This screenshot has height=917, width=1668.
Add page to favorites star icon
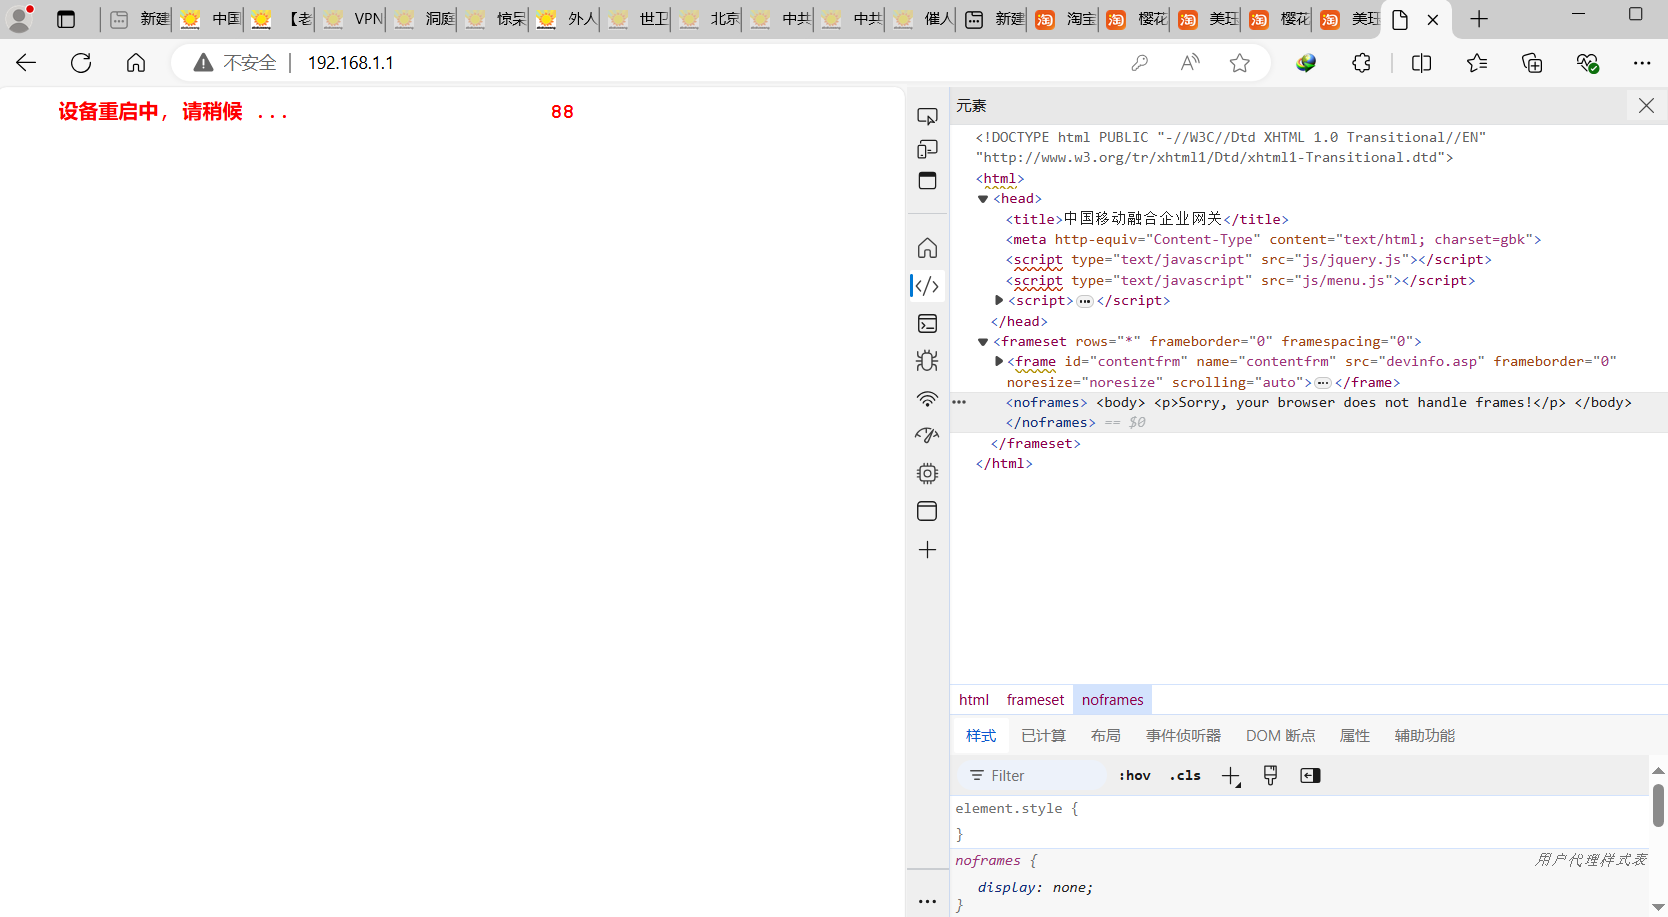coord(1240,63)
